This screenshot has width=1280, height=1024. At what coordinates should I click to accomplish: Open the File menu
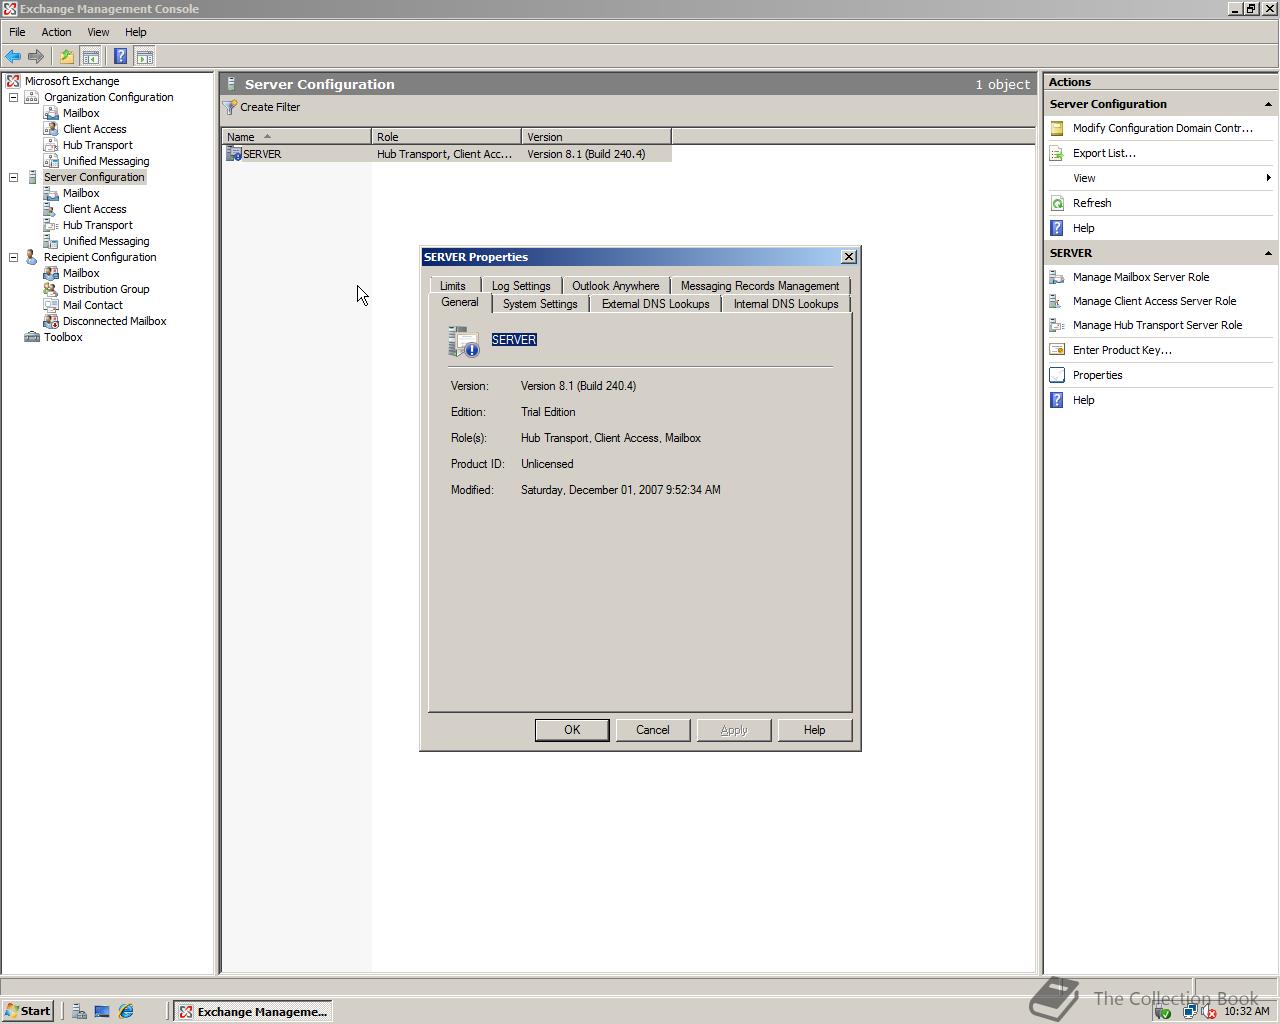click(17, 32)
